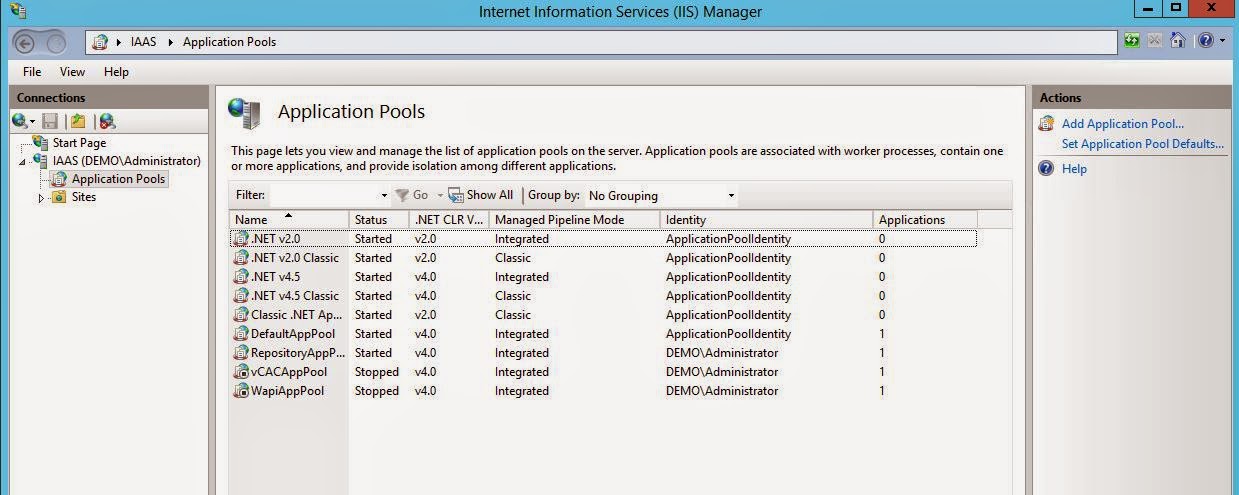The image size is (1239, 495).
Task: Select the .NET v2.0 row name
Action: tap(275, 238)
